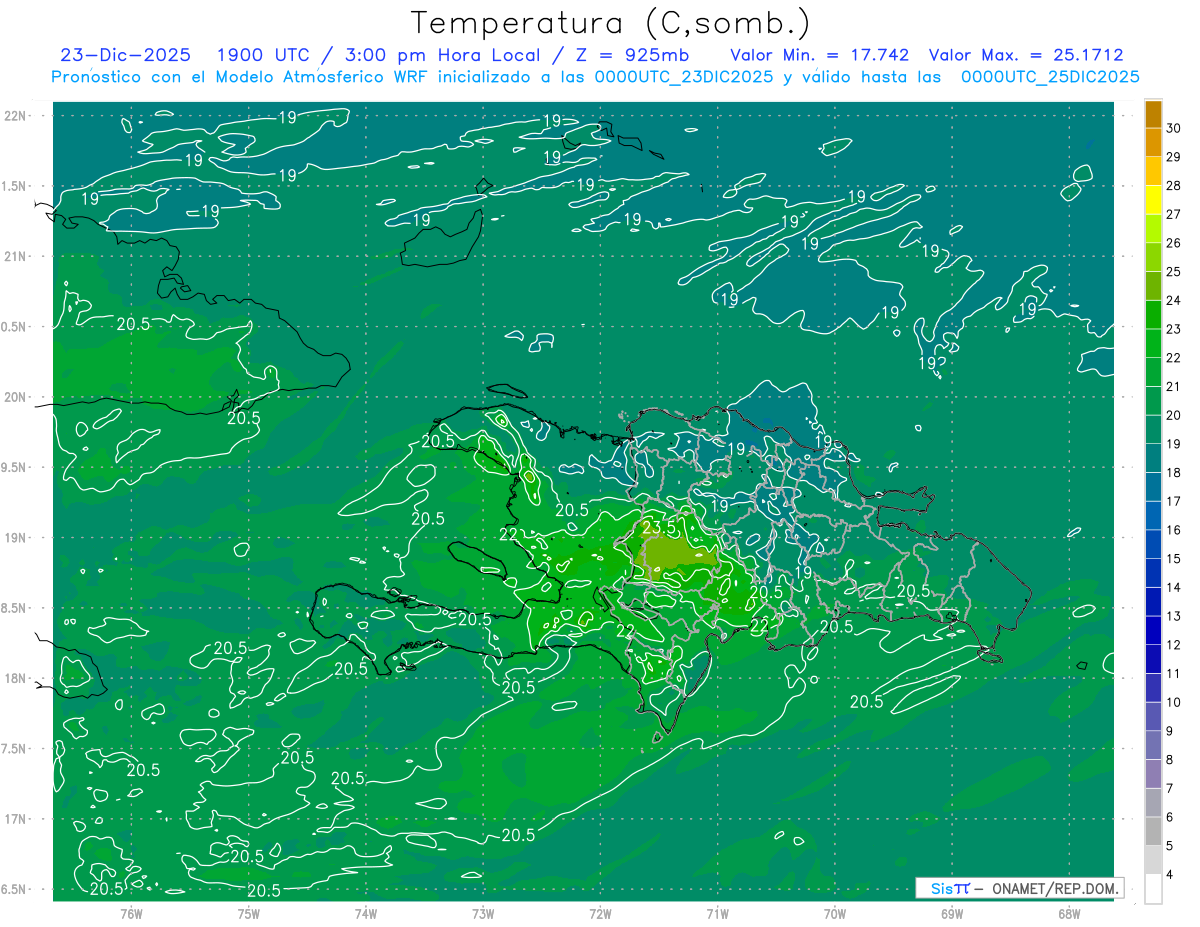
Task: Click the color bar label "4"
Action: 1170,875
